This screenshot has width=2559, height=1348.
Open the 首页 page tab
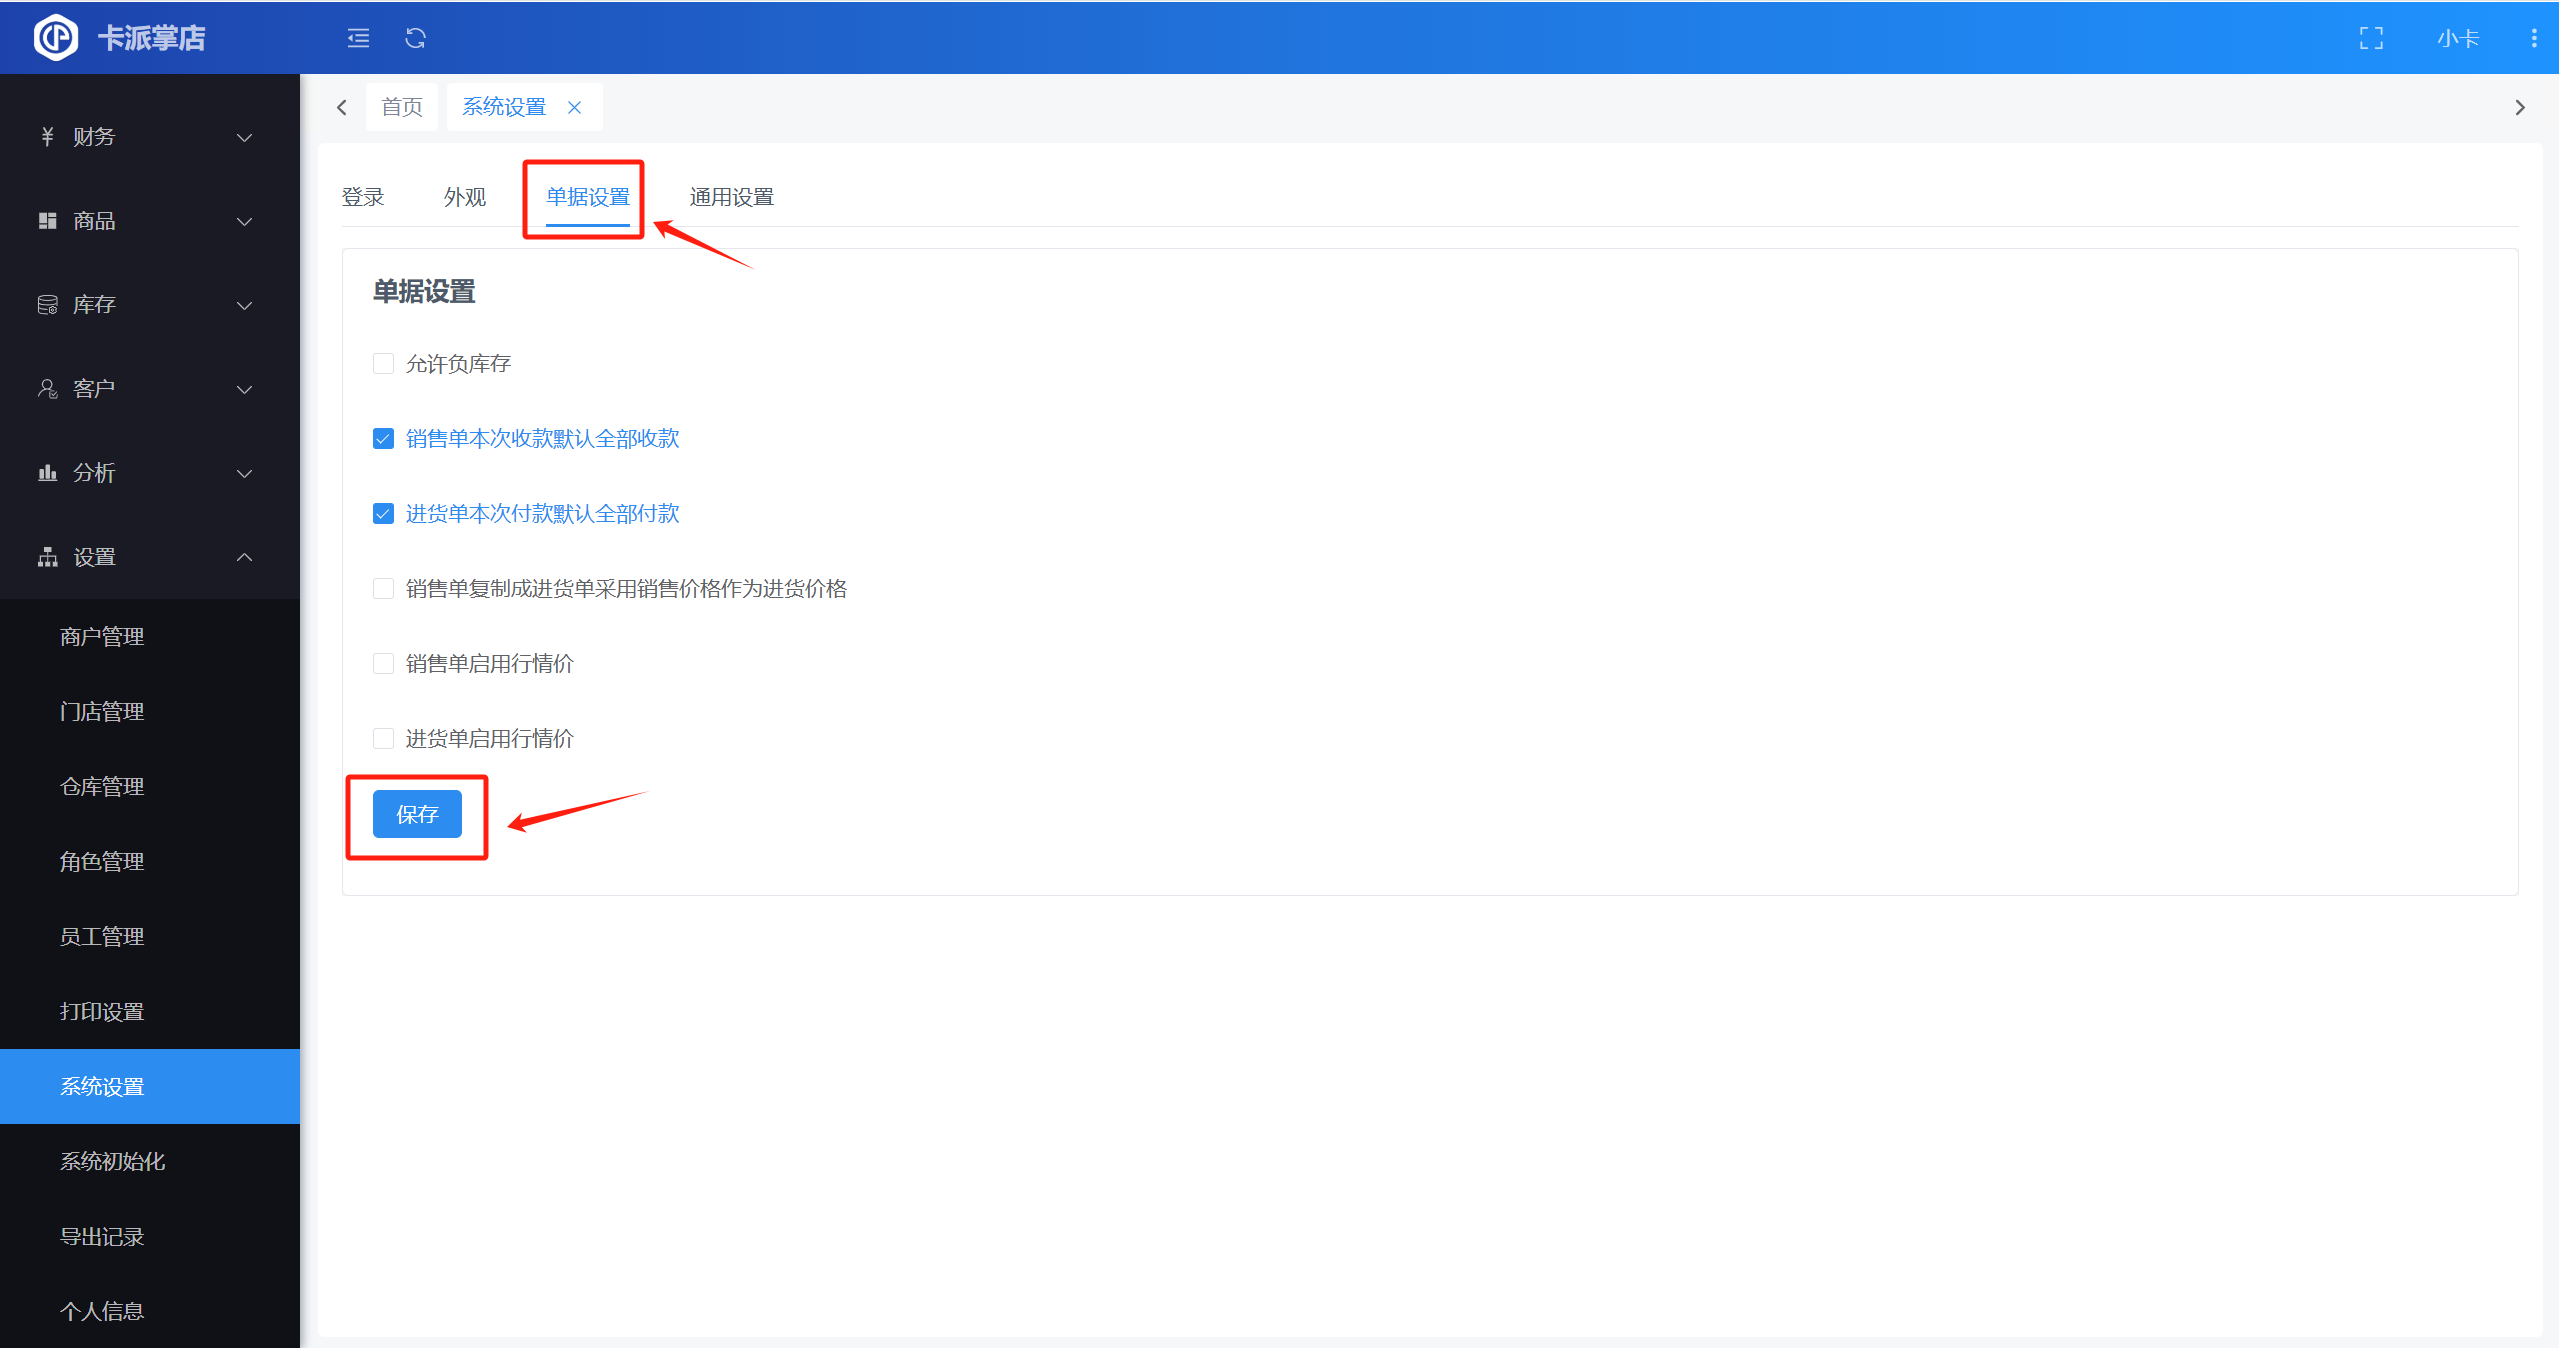tap(402, 107)
